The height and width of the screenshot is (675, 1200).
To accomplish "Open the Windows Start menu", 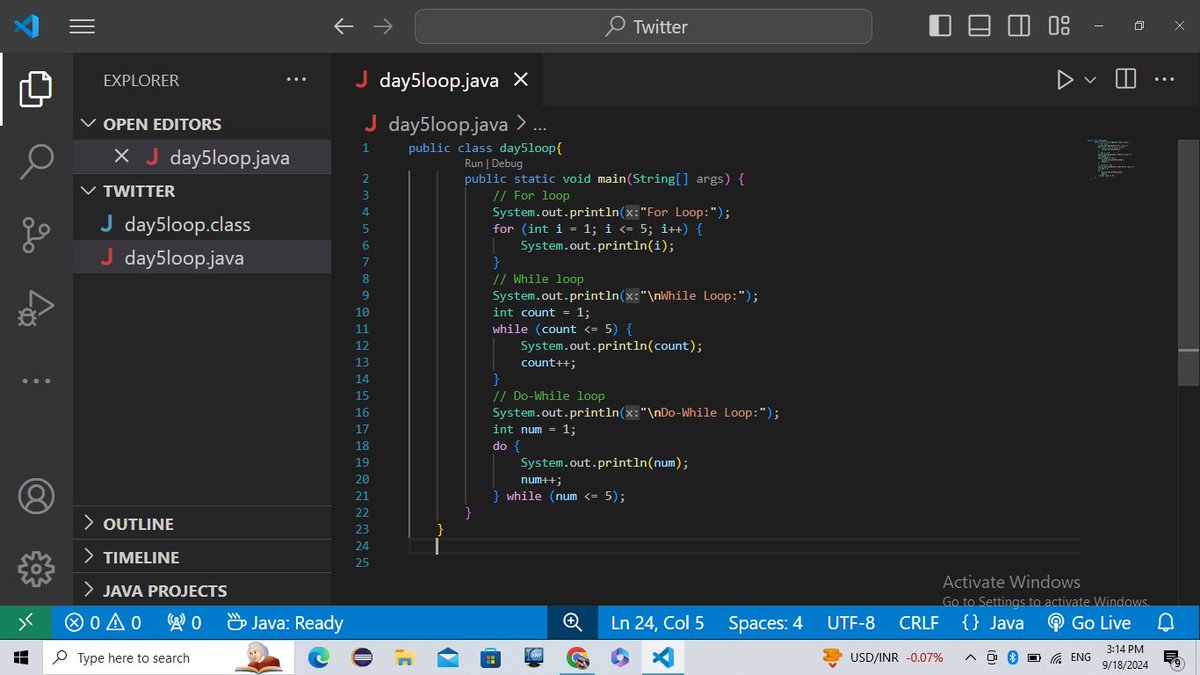I will pyautogui.click(x=22, y=657).
